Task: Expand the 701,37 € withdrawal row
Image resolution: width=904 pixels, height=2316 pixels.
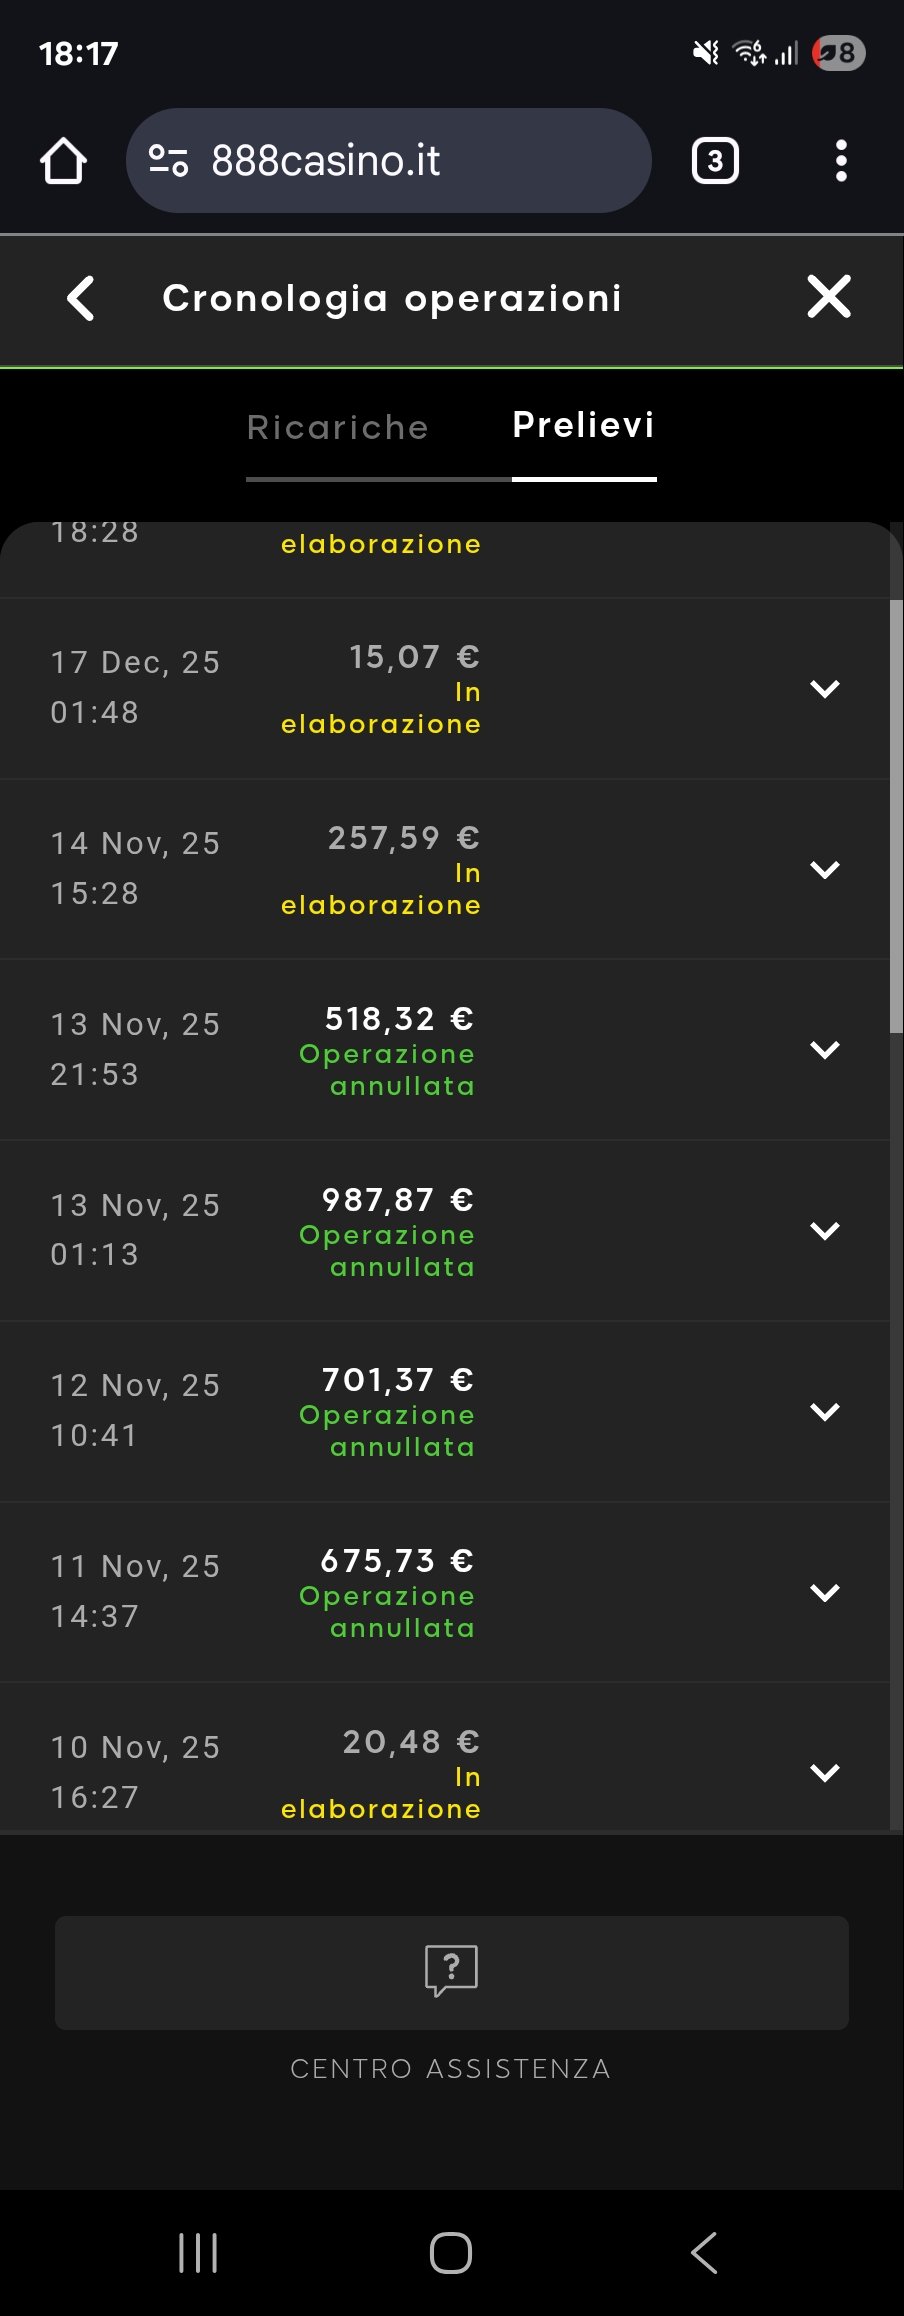Action: point(825,1412)
